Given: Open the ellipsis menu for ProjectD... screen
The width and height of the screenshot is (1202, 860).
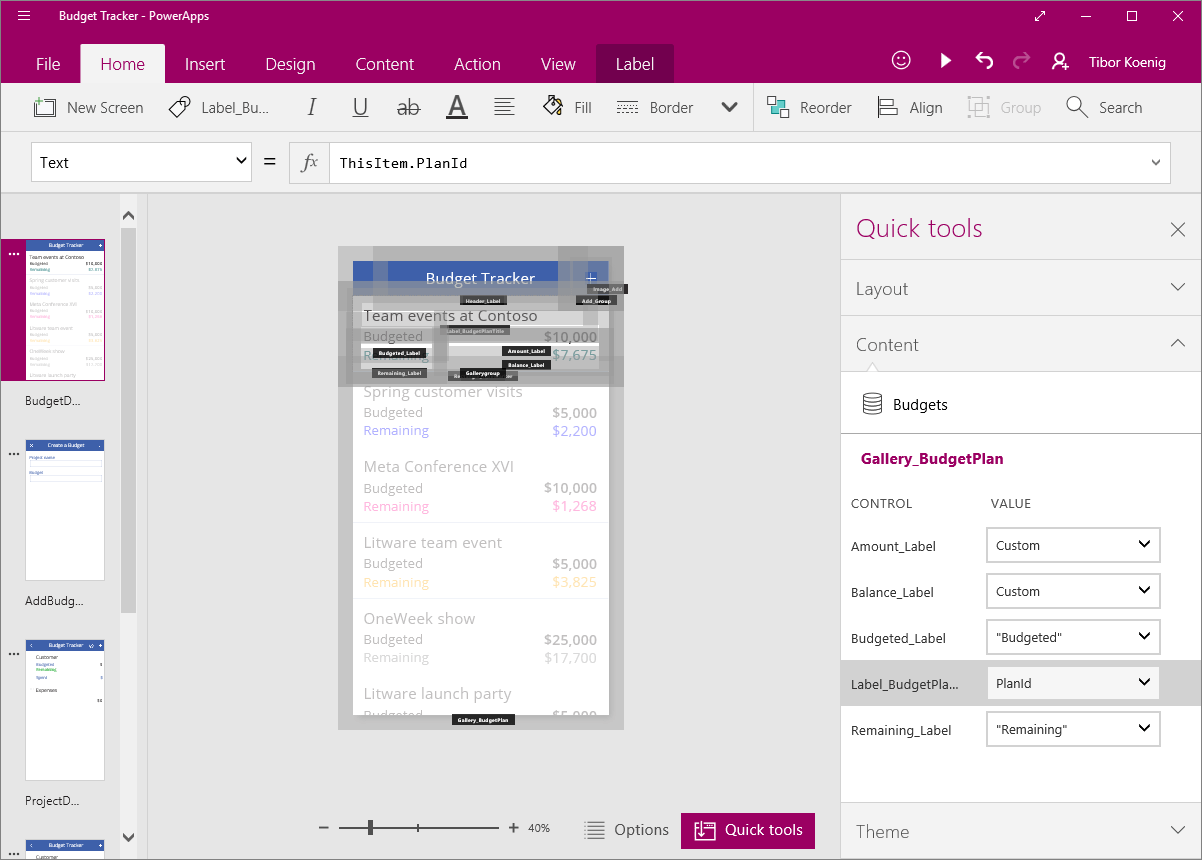Looking at the screenshot, I should pos(13,654).
